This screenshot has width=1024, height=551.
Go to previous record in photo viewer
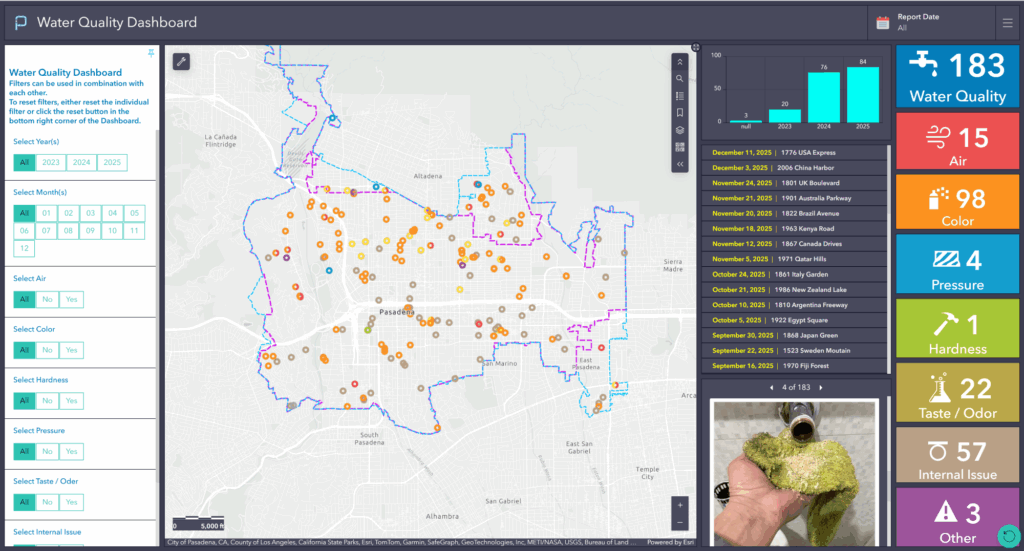point(771,388)
